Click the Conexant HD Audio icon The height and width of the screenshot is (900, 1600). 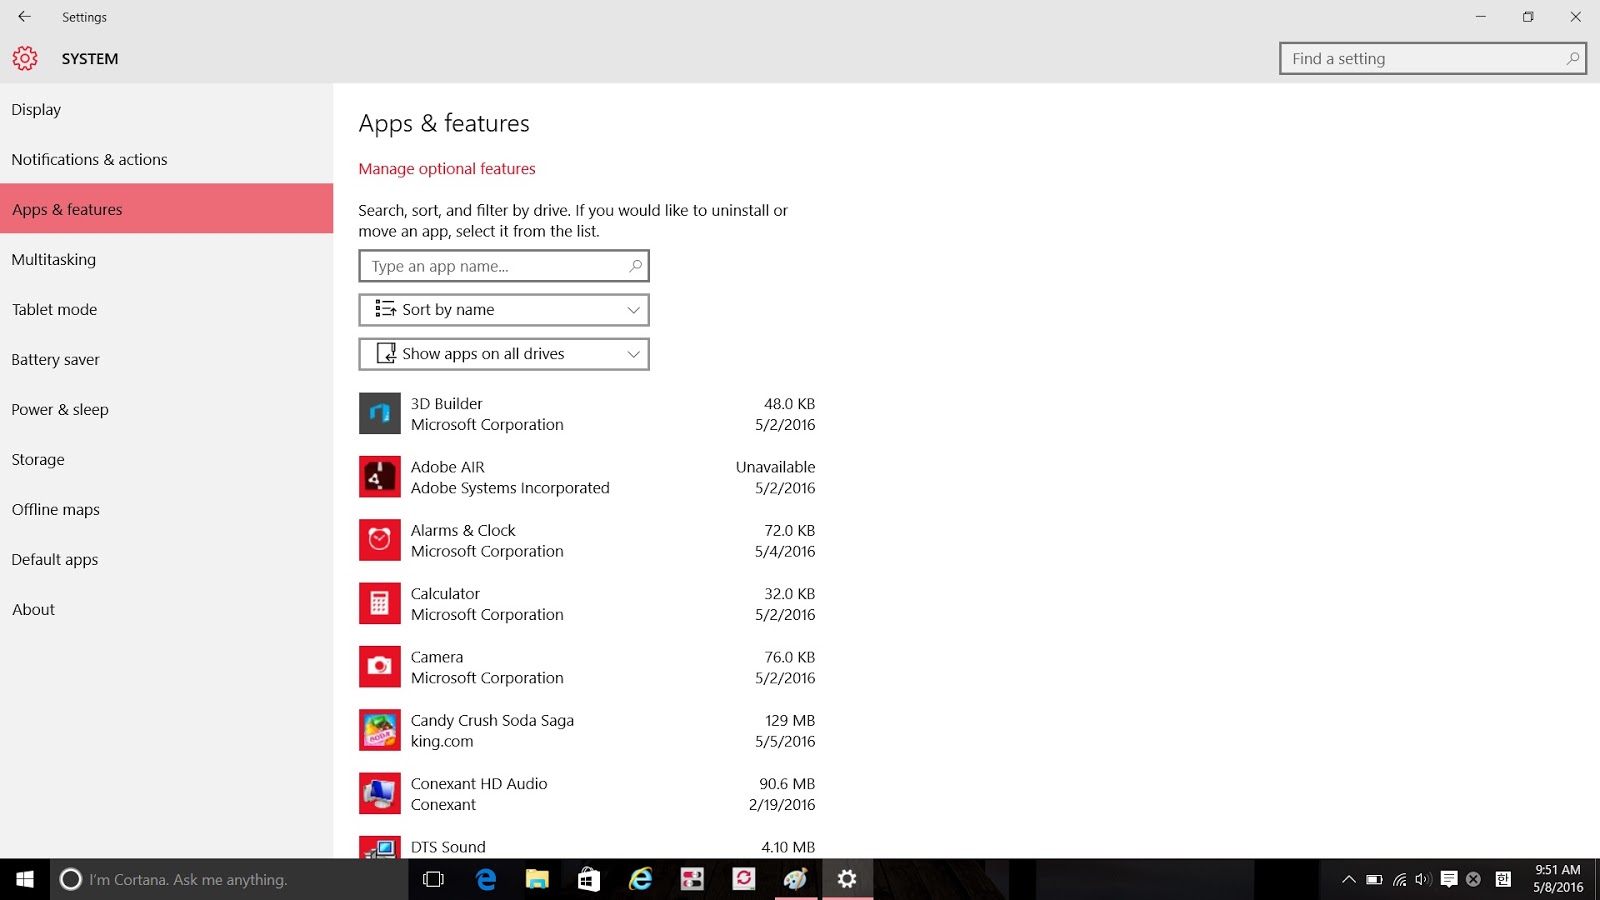click(x=380, y=793)
